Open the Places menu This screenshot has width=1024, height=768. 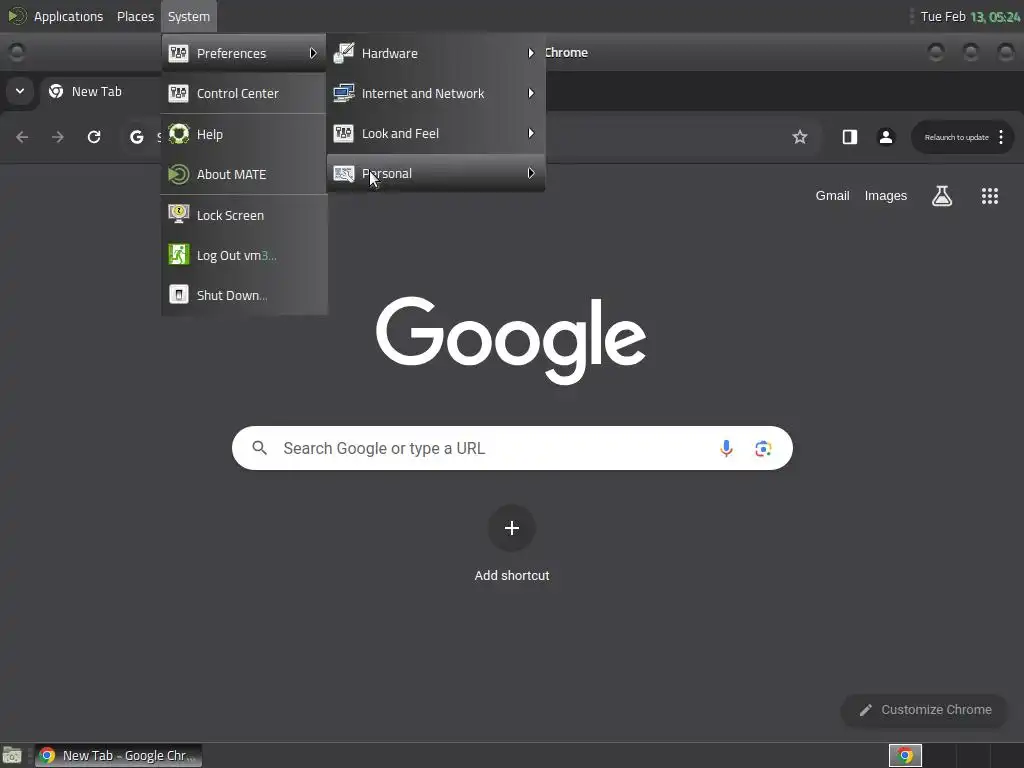coord(135,16)
